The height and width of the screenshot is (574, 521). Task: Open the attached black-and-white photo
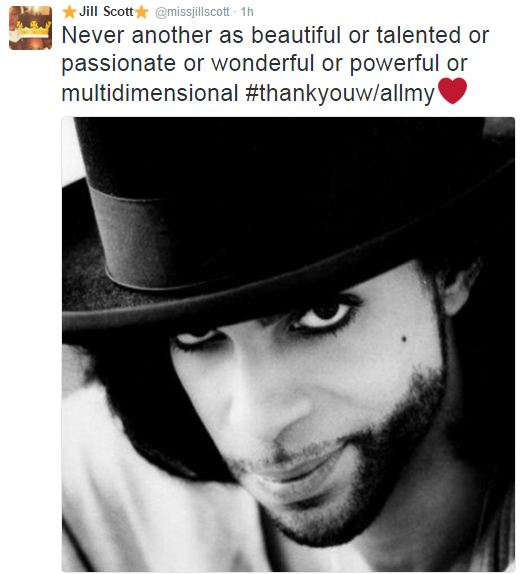click(x=288, y=344)
